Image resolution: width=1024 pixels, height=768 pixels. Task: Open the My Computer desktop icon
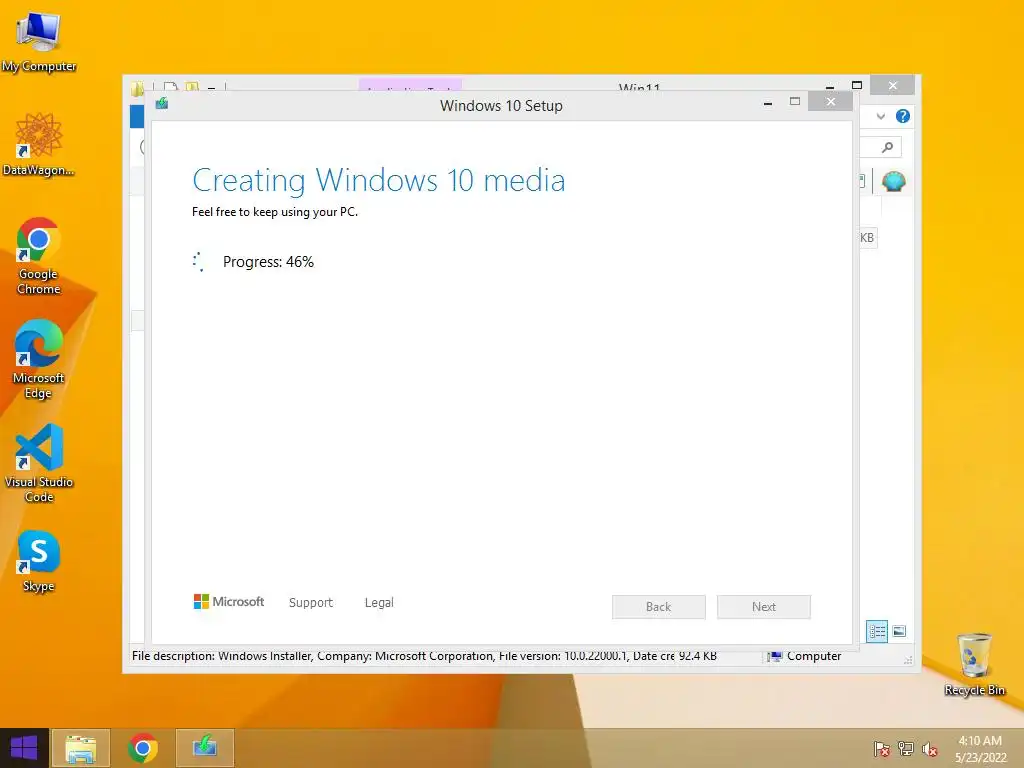[x=39, y=41]
